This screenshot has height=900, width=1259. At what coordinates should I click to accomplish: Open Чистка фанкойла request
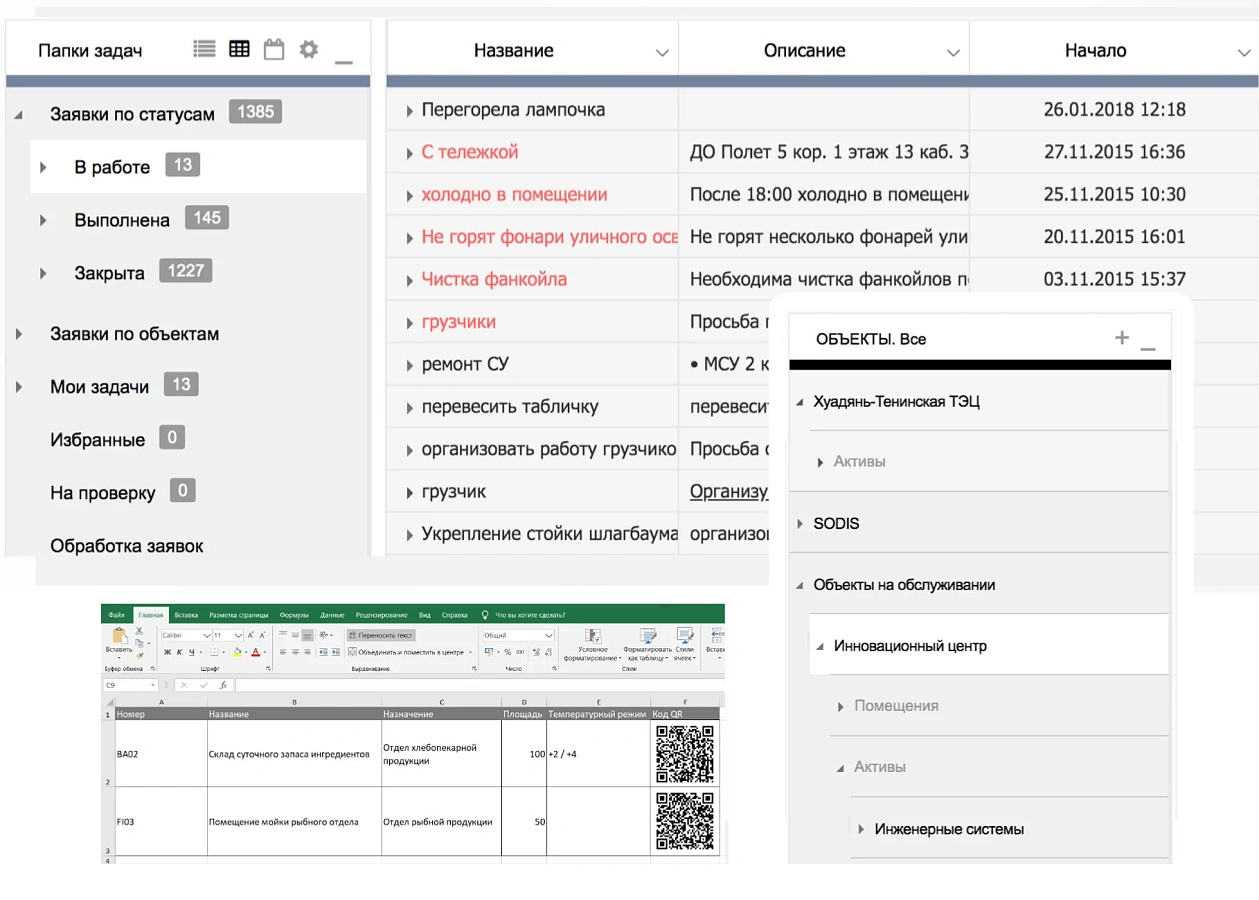[494, 280]
